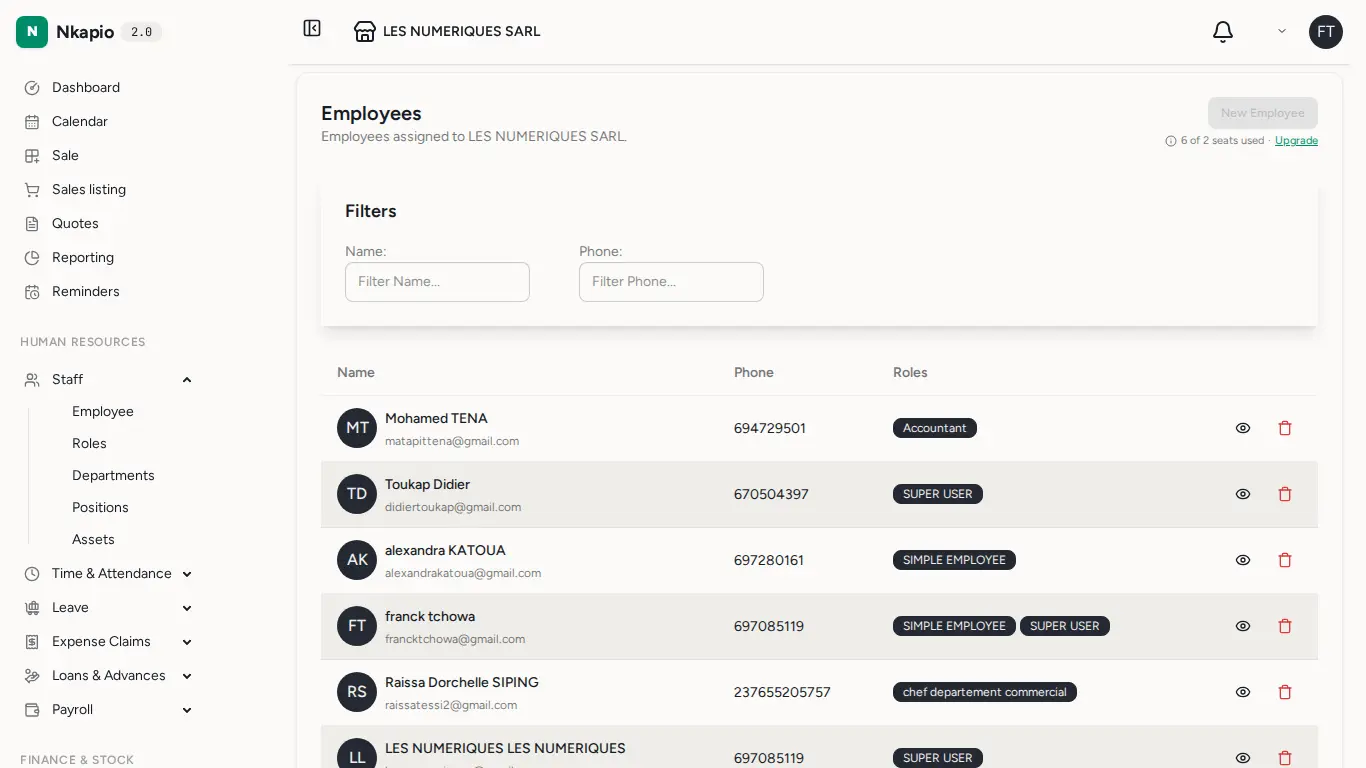Click the MT avatar of Mohamed TENA
The image size is (1366, 768).
[x=357, y=428]
